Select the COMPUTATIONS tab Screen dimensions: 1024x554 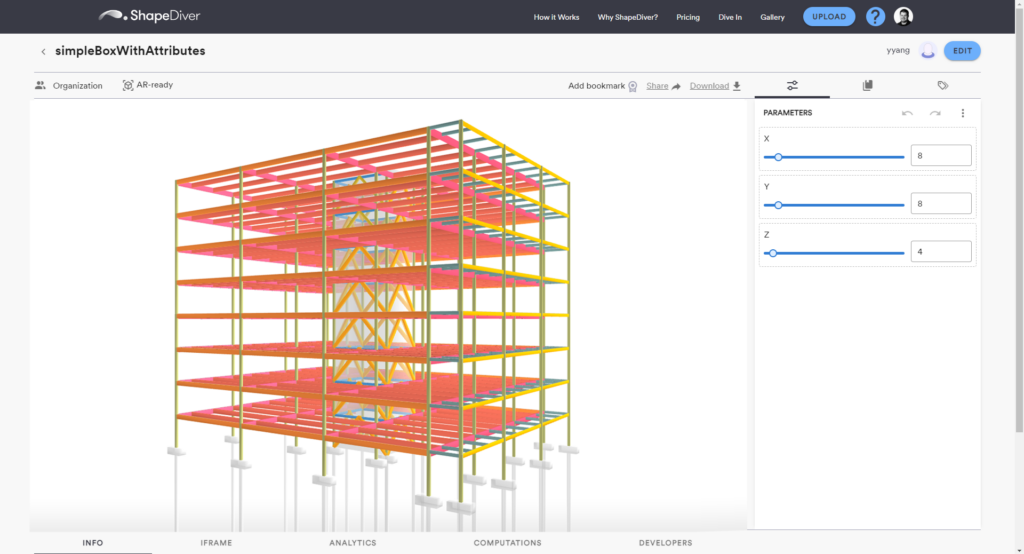pos(507,543)
